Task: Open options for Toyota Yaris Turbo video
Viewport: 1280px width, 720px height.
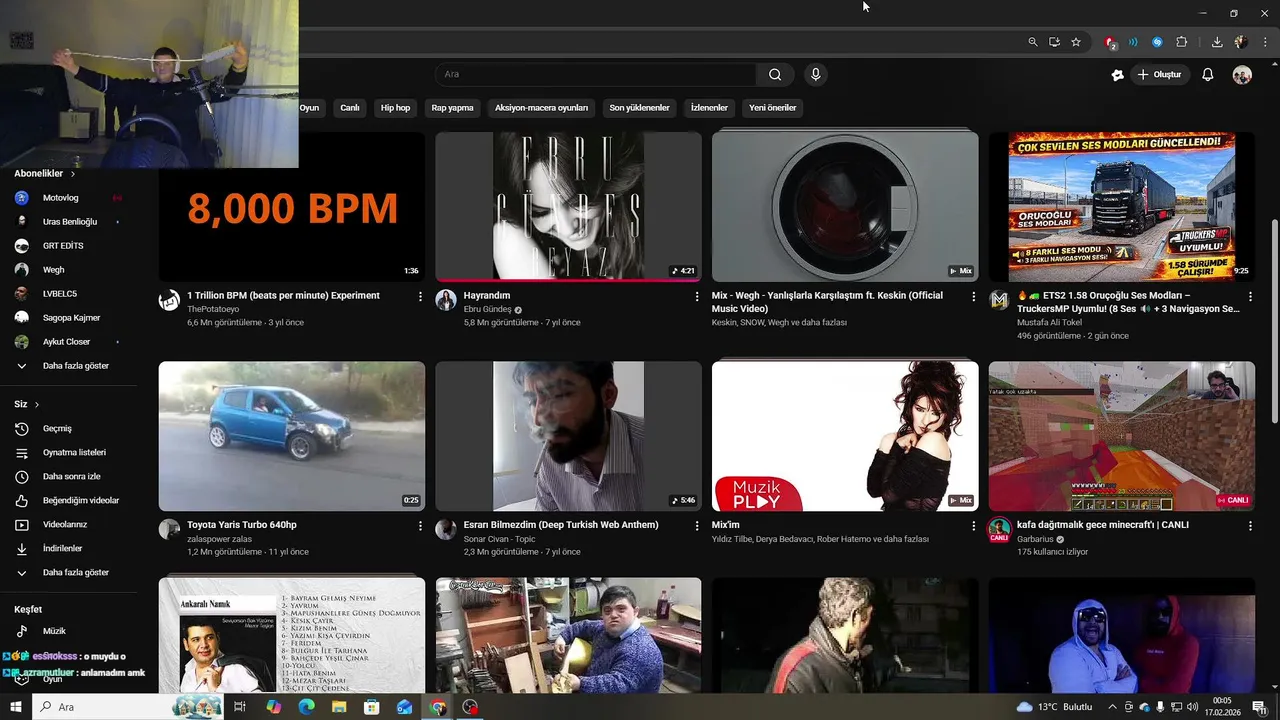Action: [420, 525]
